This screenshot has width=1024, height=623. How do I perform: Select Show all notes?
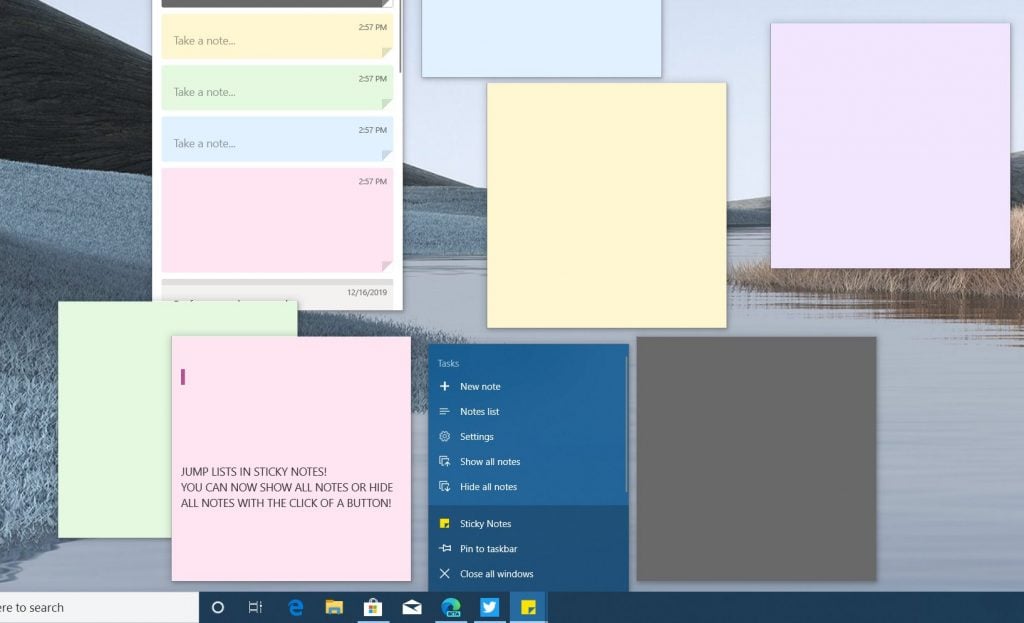[489, 462]
